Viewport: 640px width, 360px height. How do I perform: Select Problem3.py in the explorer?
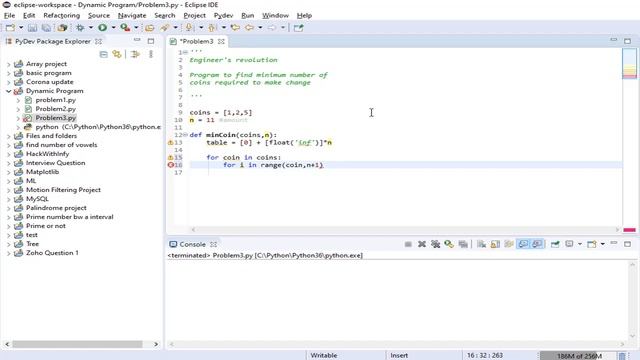click(56, 118)
